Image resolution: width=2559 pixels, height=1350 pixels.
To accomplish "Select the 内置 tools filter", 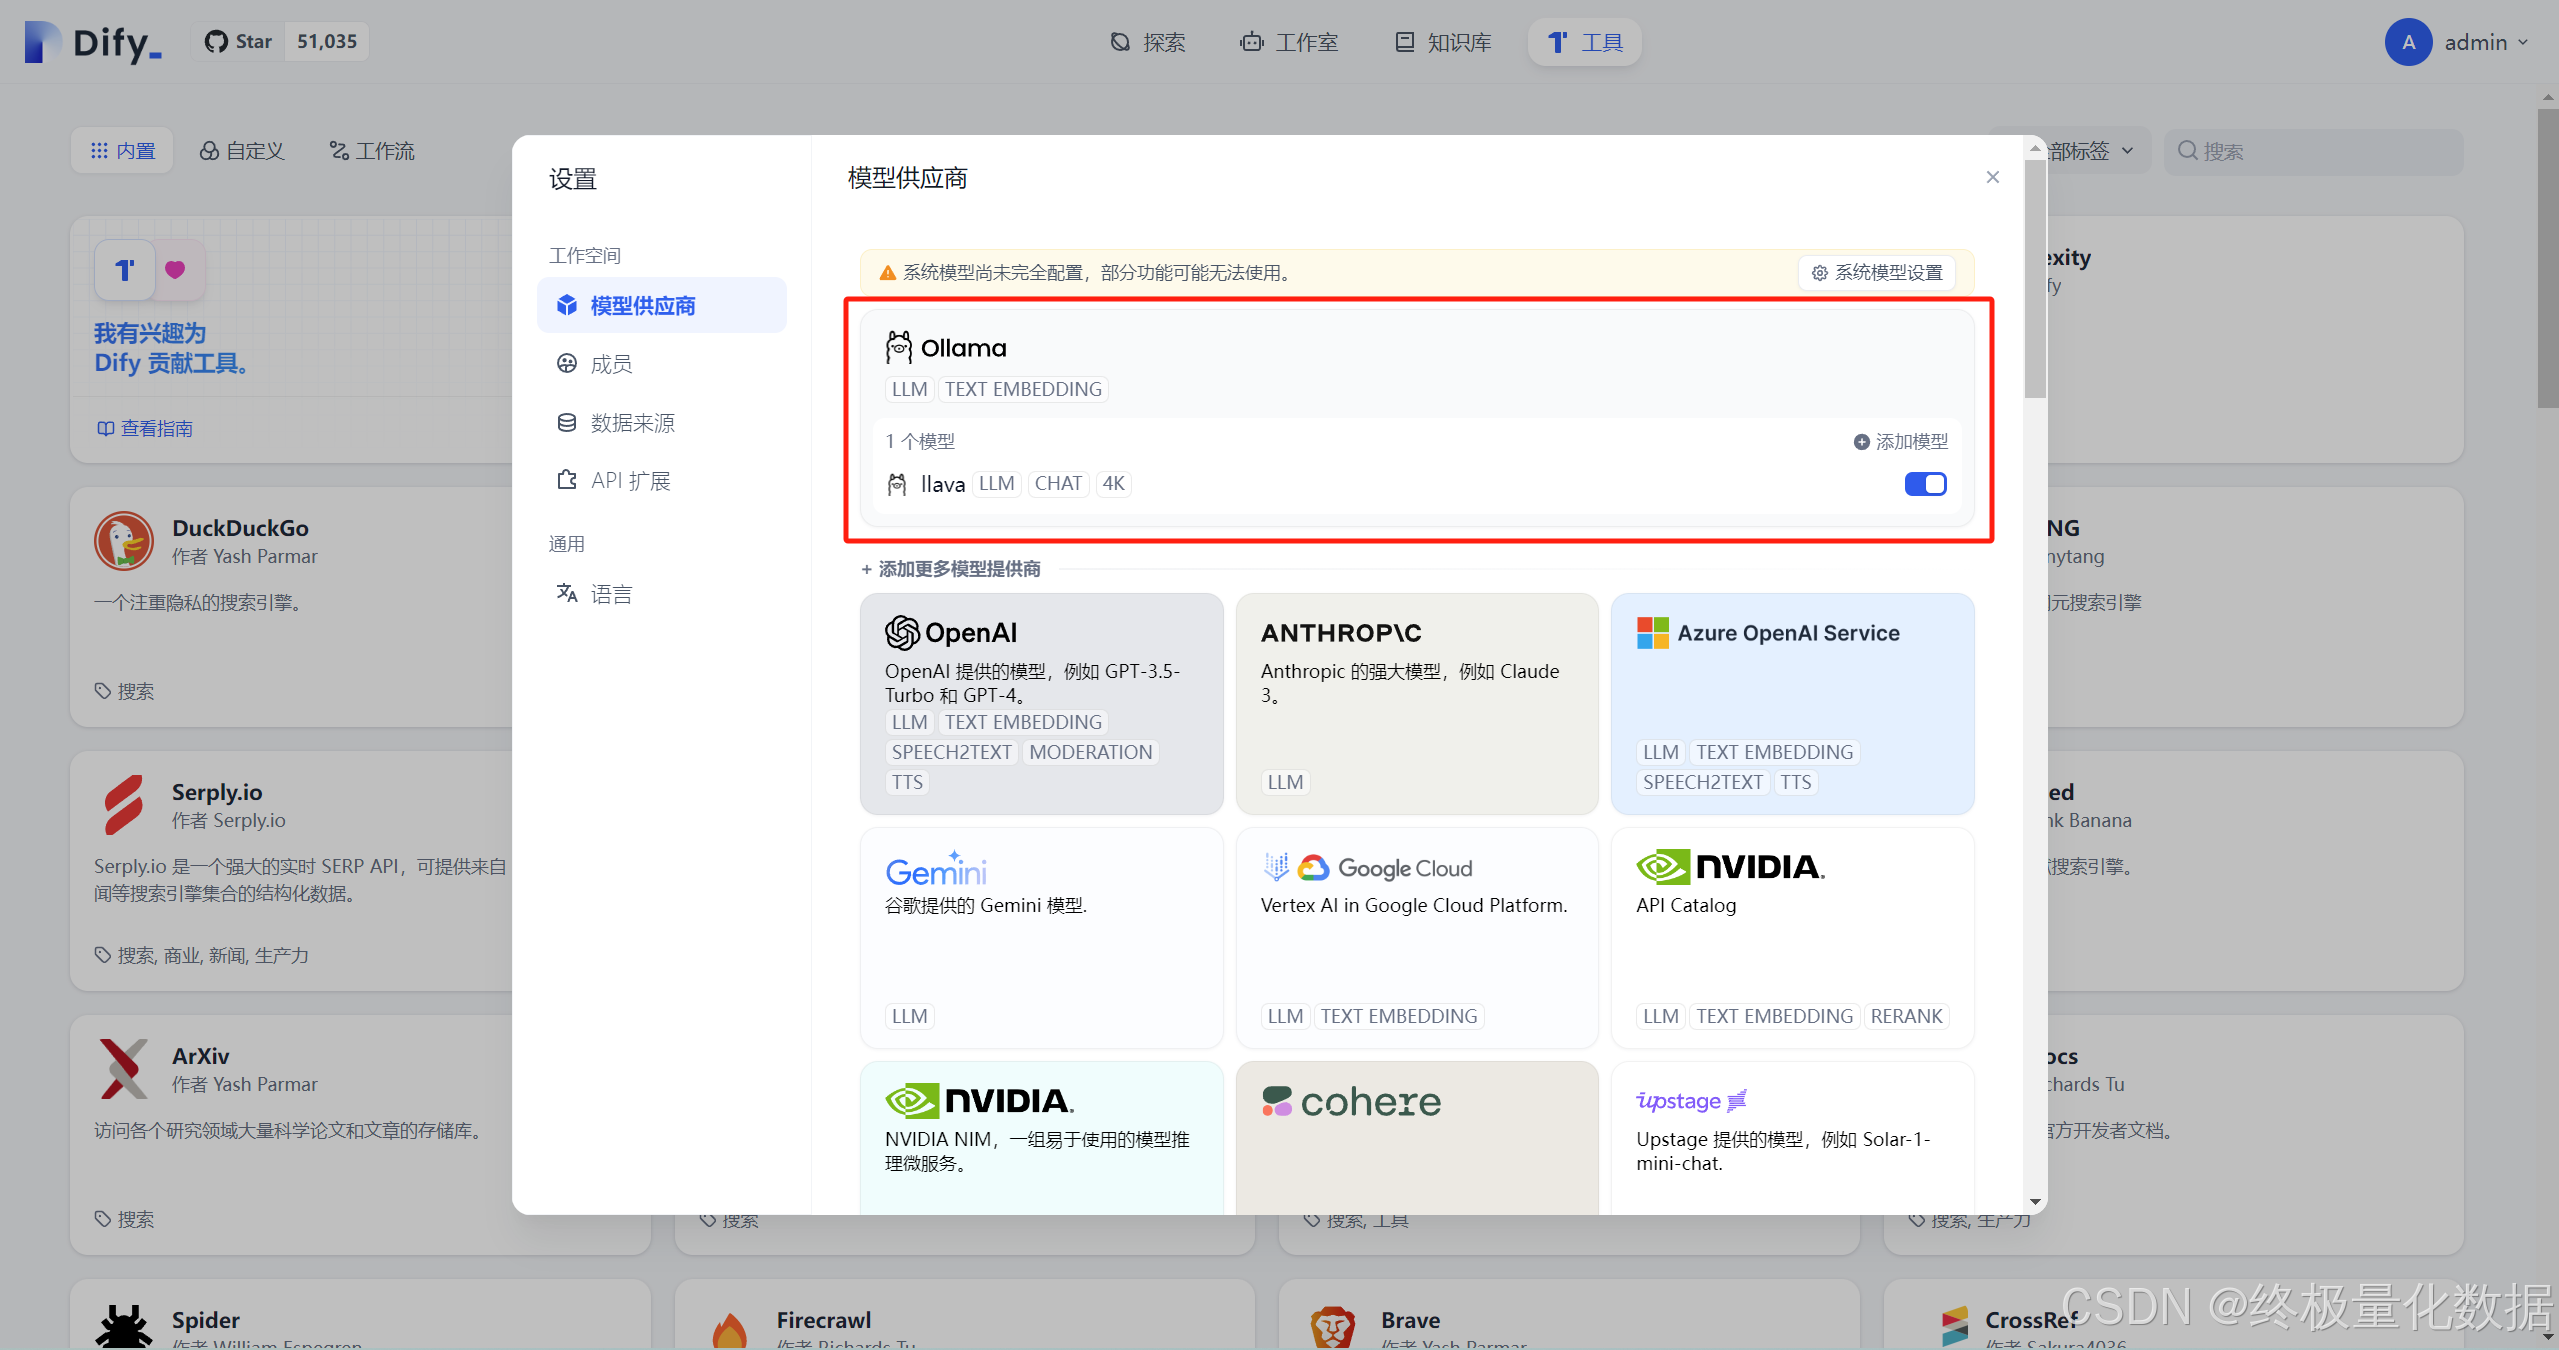I will click(121, 150).
